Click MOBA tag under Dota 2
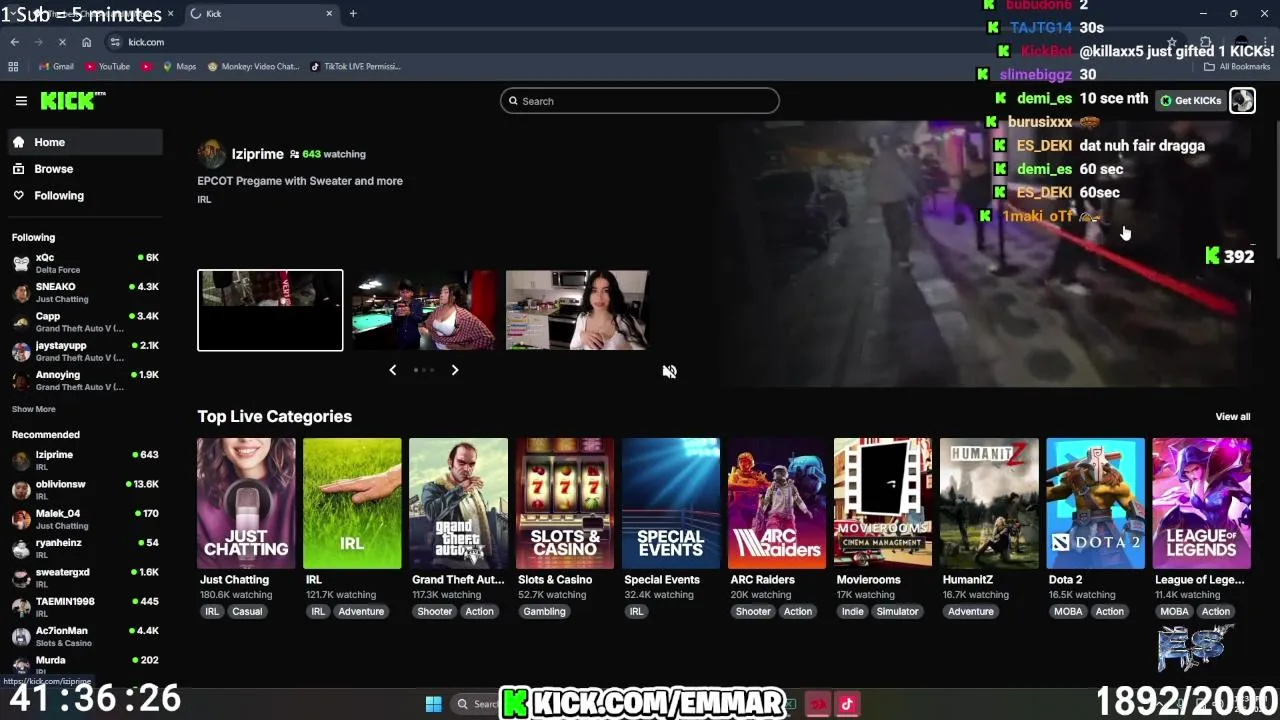This screenshot has width=1280, height=720. 1068,612
